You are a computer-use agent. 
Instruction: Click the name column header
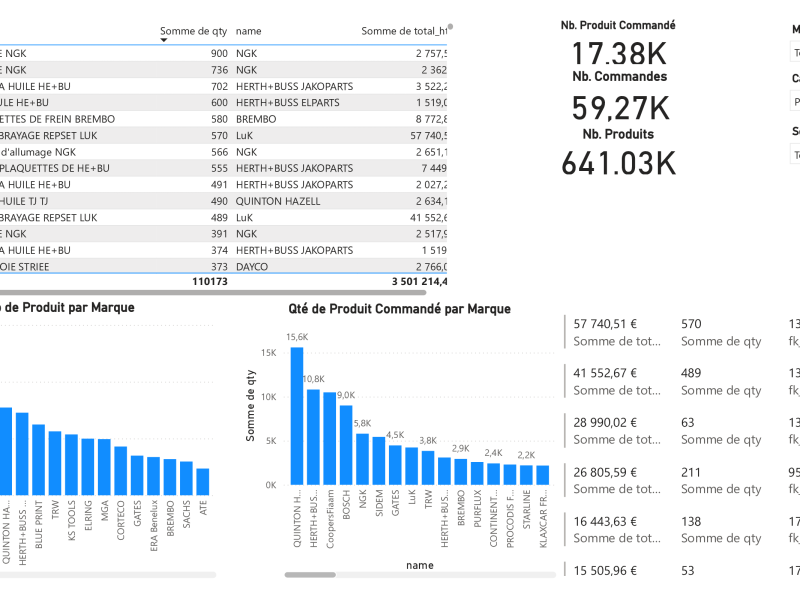click(248, 32)
